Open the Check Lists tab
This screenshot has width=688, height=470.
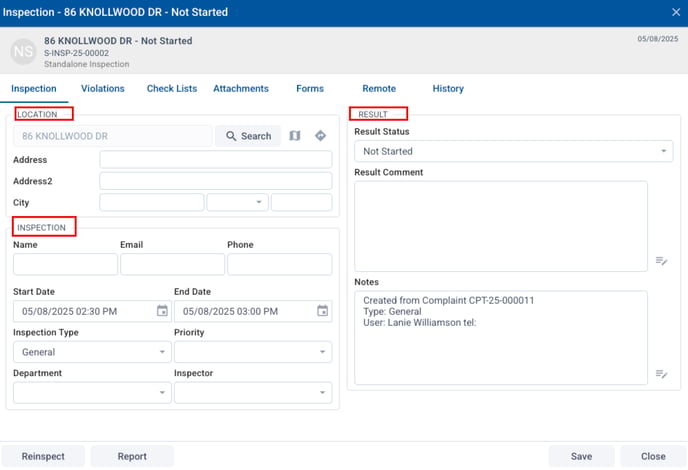(172, 89)
